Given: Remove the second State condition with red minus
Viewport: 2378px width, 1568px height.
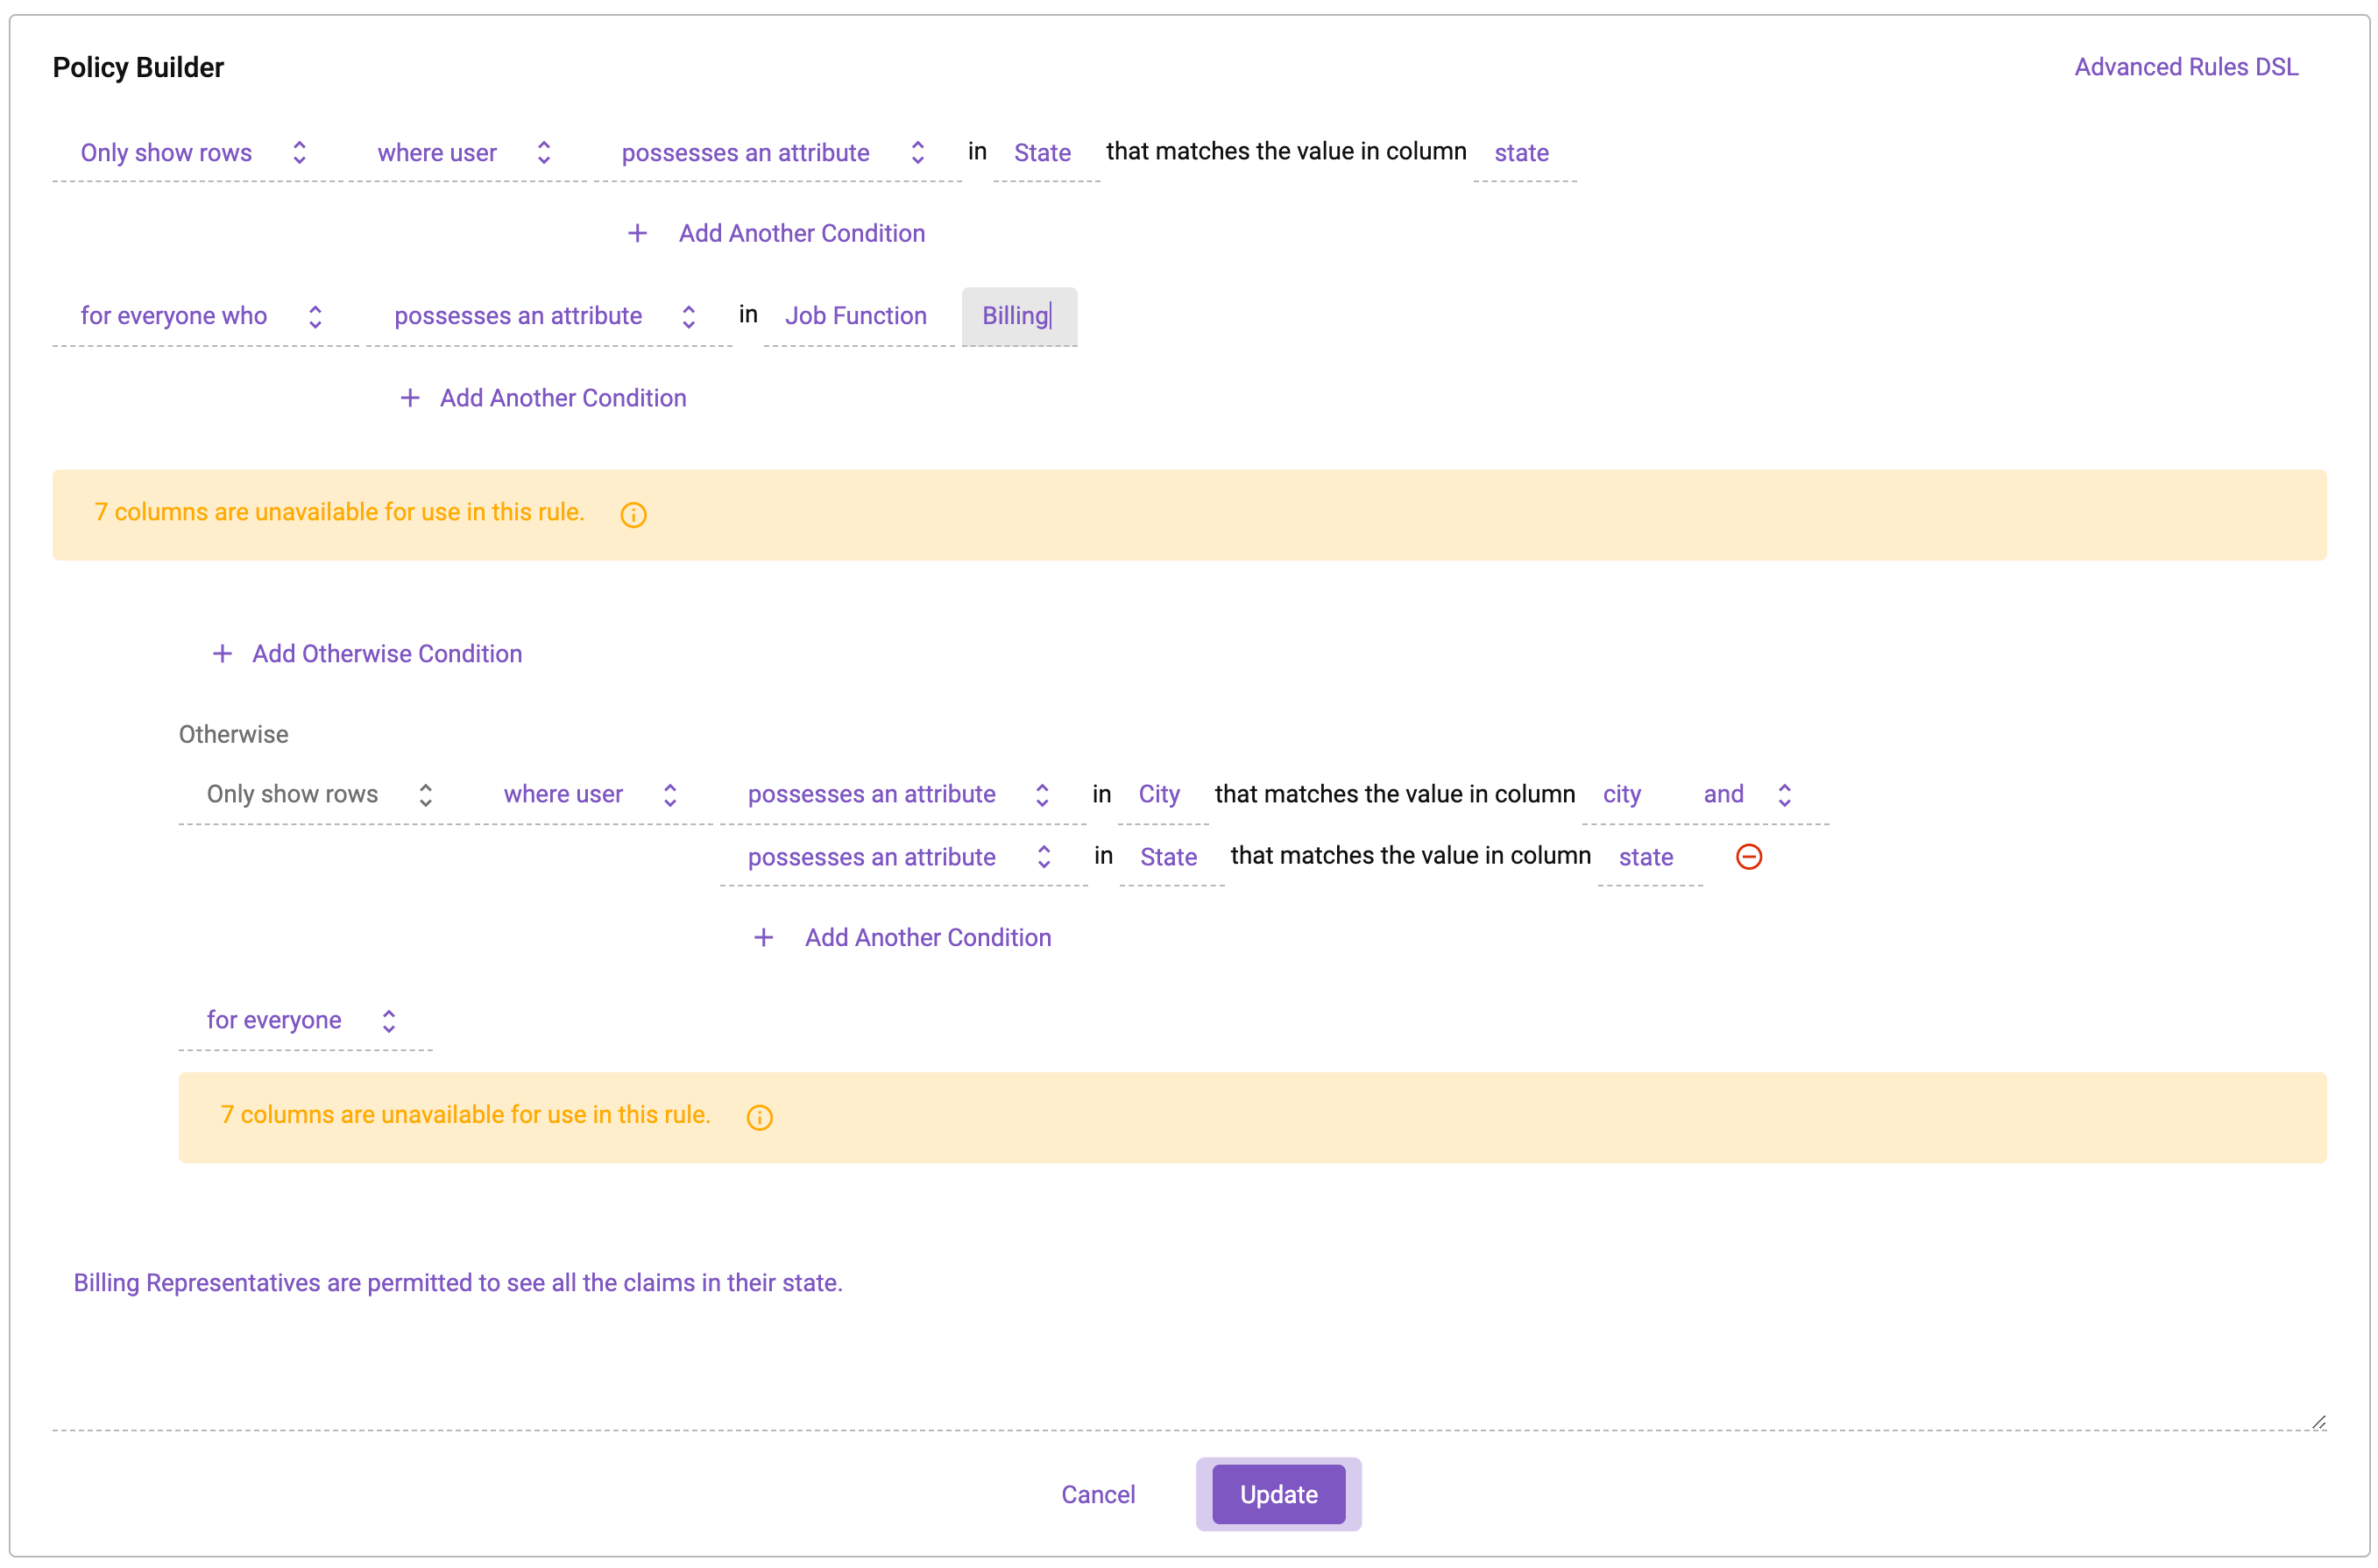Looking at the screenshot, I should pyautogui.click(x=1748, y=856).
